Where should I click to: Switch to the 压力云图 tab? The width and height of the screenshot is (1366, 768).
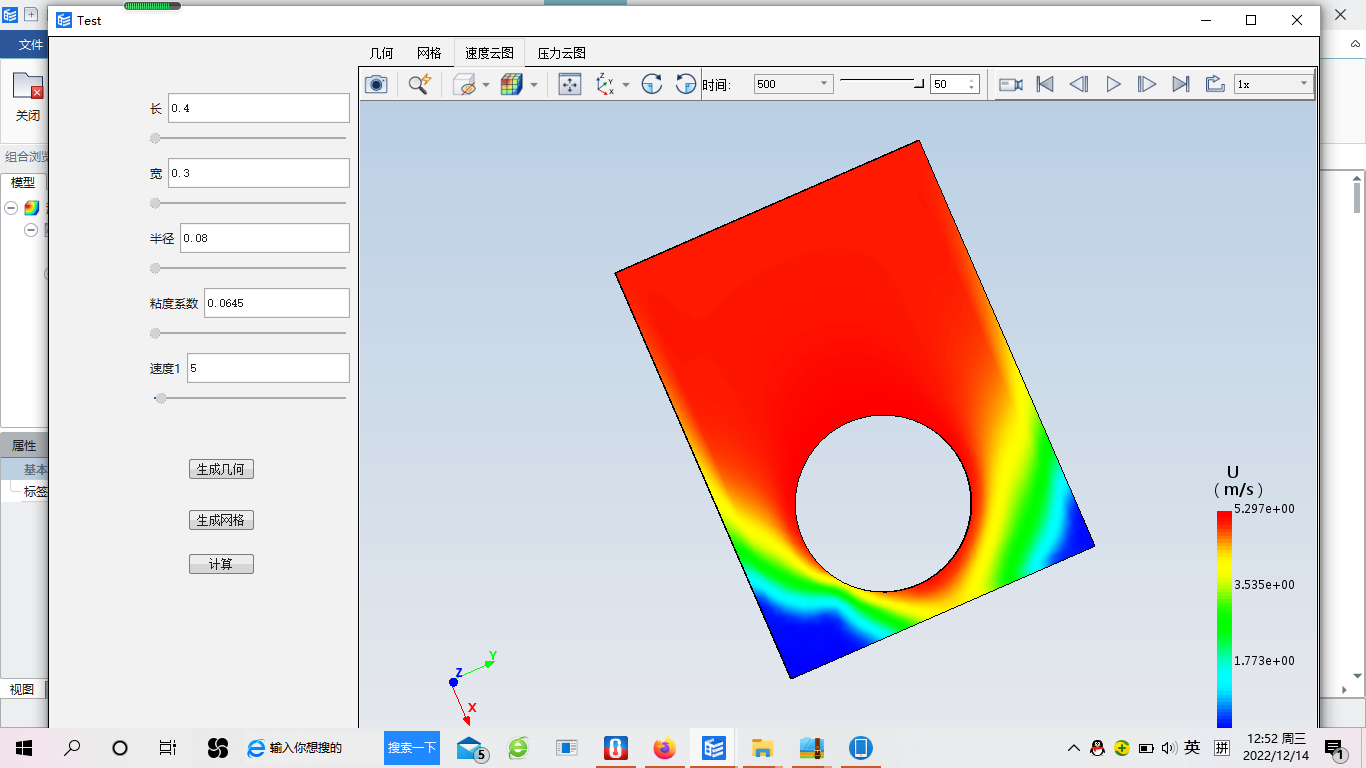click(x=562, y=53)
